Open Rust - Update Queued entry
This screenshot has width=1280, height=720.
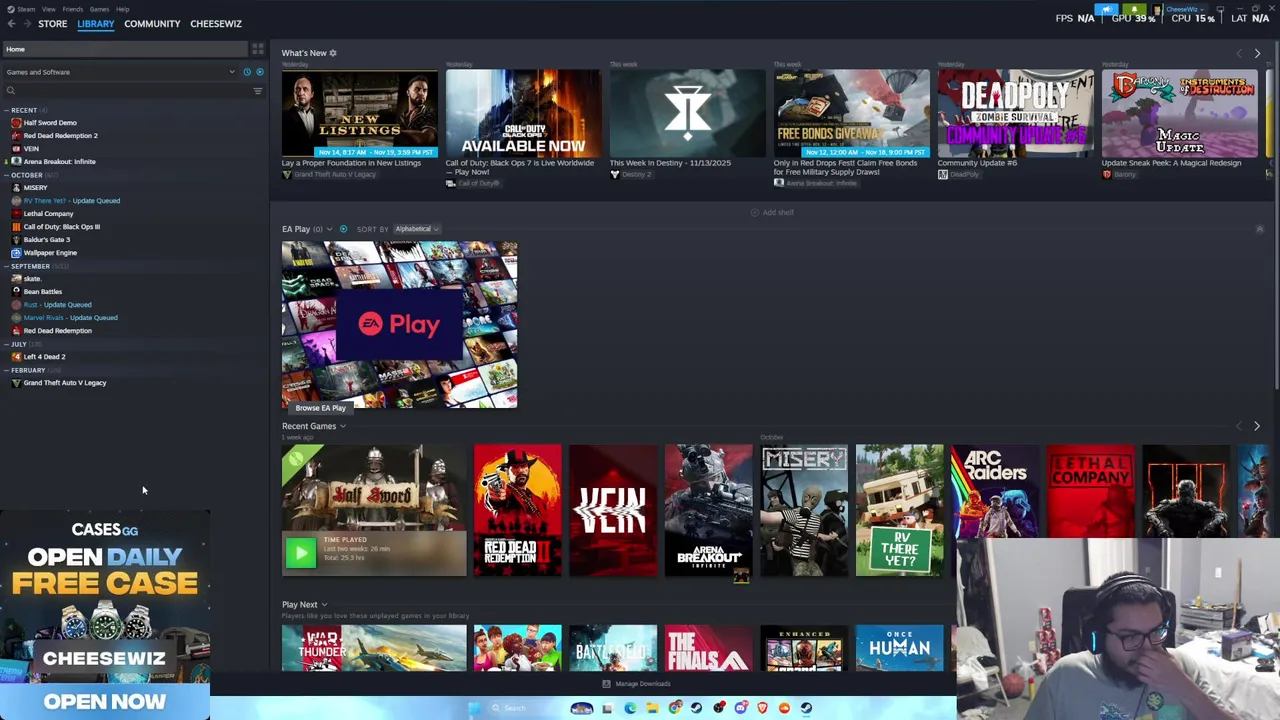click(x=57, y=304)
